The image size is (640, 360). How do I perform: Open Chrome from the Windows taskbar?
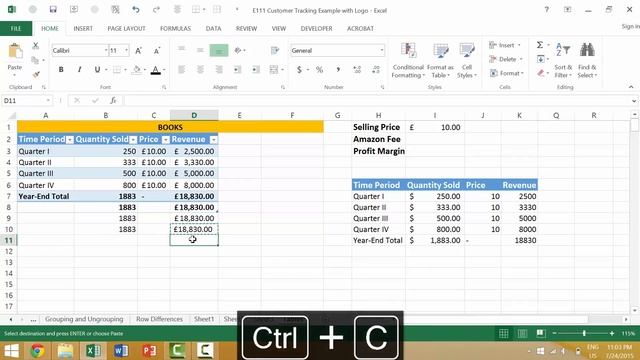click(38, 351)
